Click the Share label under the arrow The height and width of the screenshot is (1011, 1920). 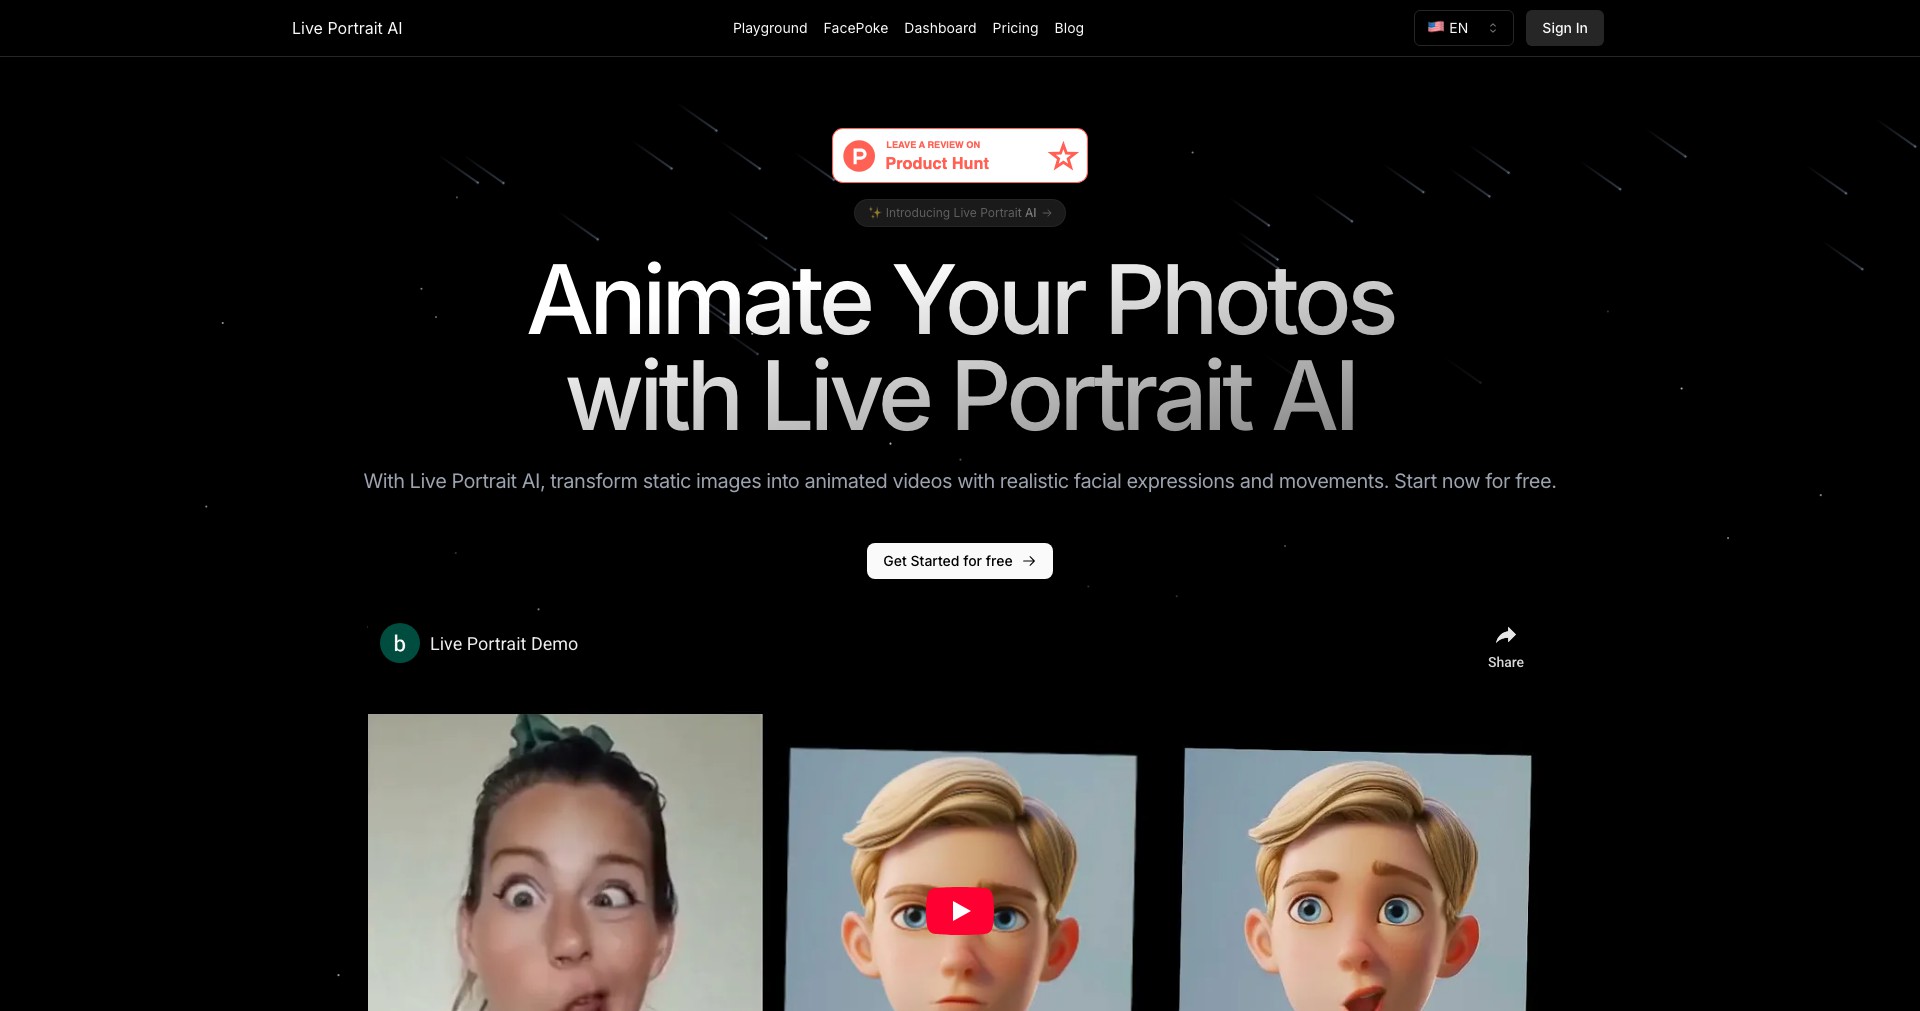click(1506, 662)
